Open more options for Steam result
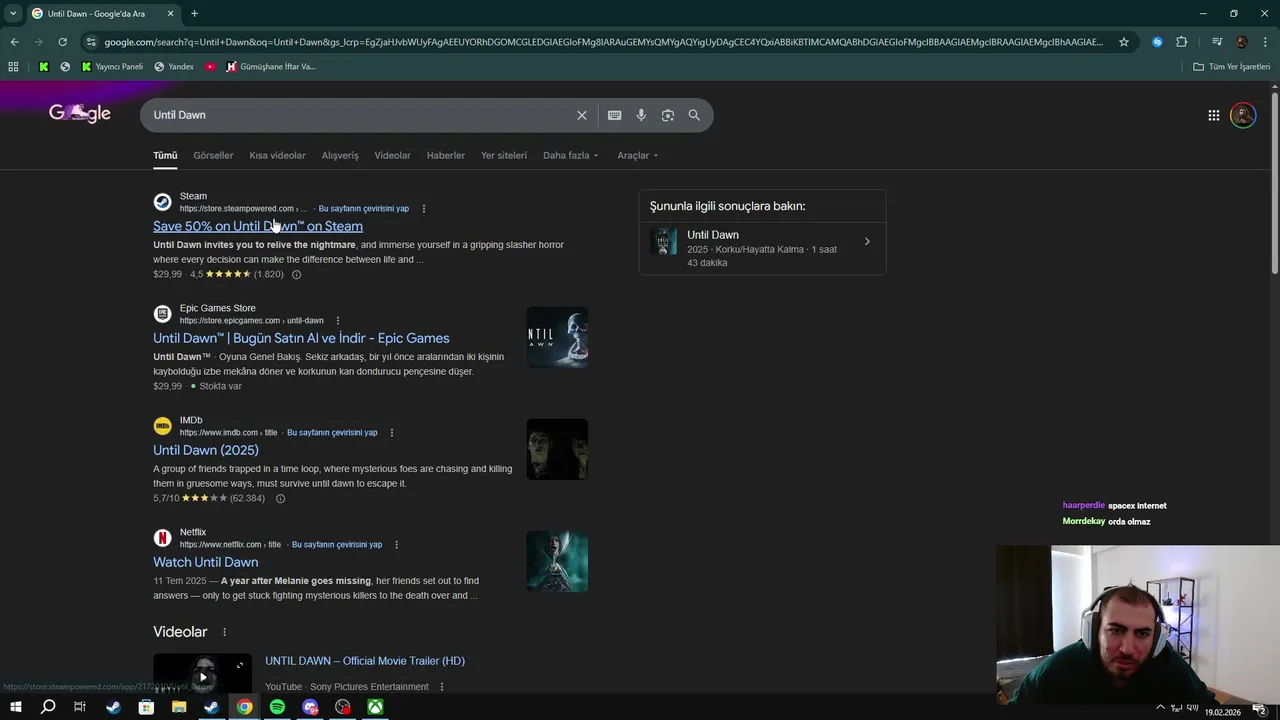 pyautogui.click(x=424, y=209)
